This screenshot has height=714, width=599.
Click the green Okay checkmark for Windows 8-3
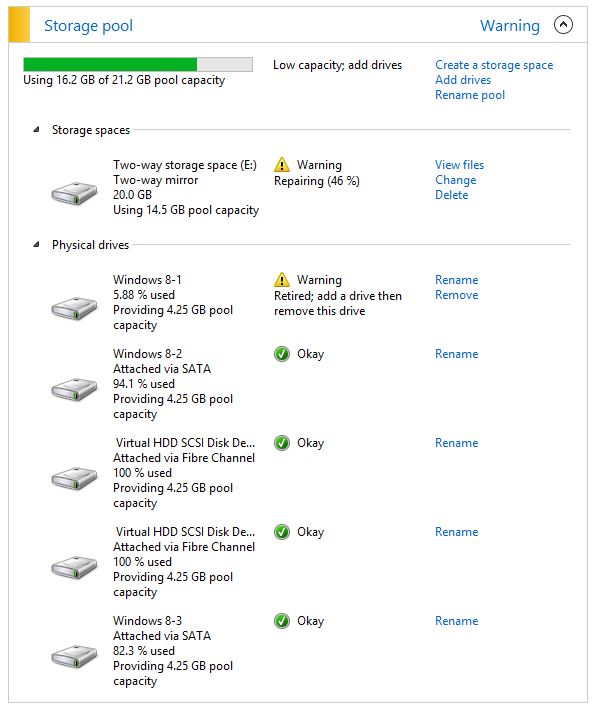[x=282, y=621]
